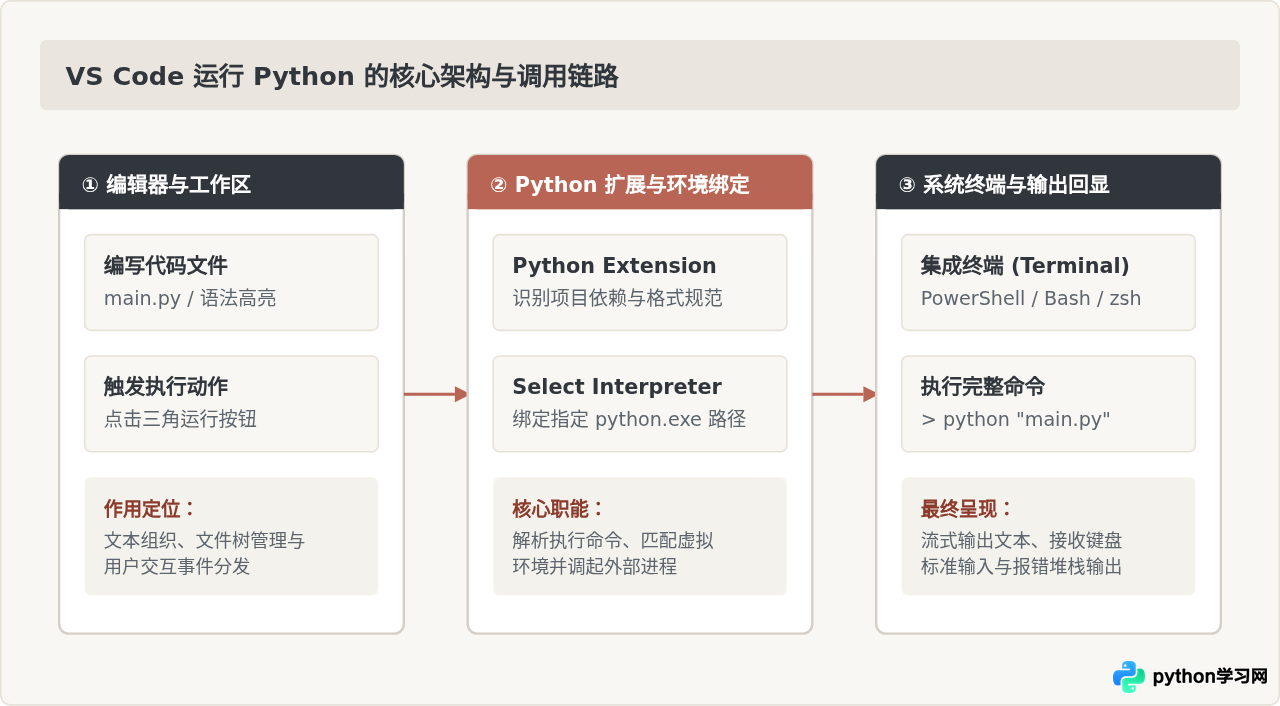Click the text '文本组织、文件树管理与'
Image resolution: width=1280 pixels, height=706 pixels.
pos(204,541)
